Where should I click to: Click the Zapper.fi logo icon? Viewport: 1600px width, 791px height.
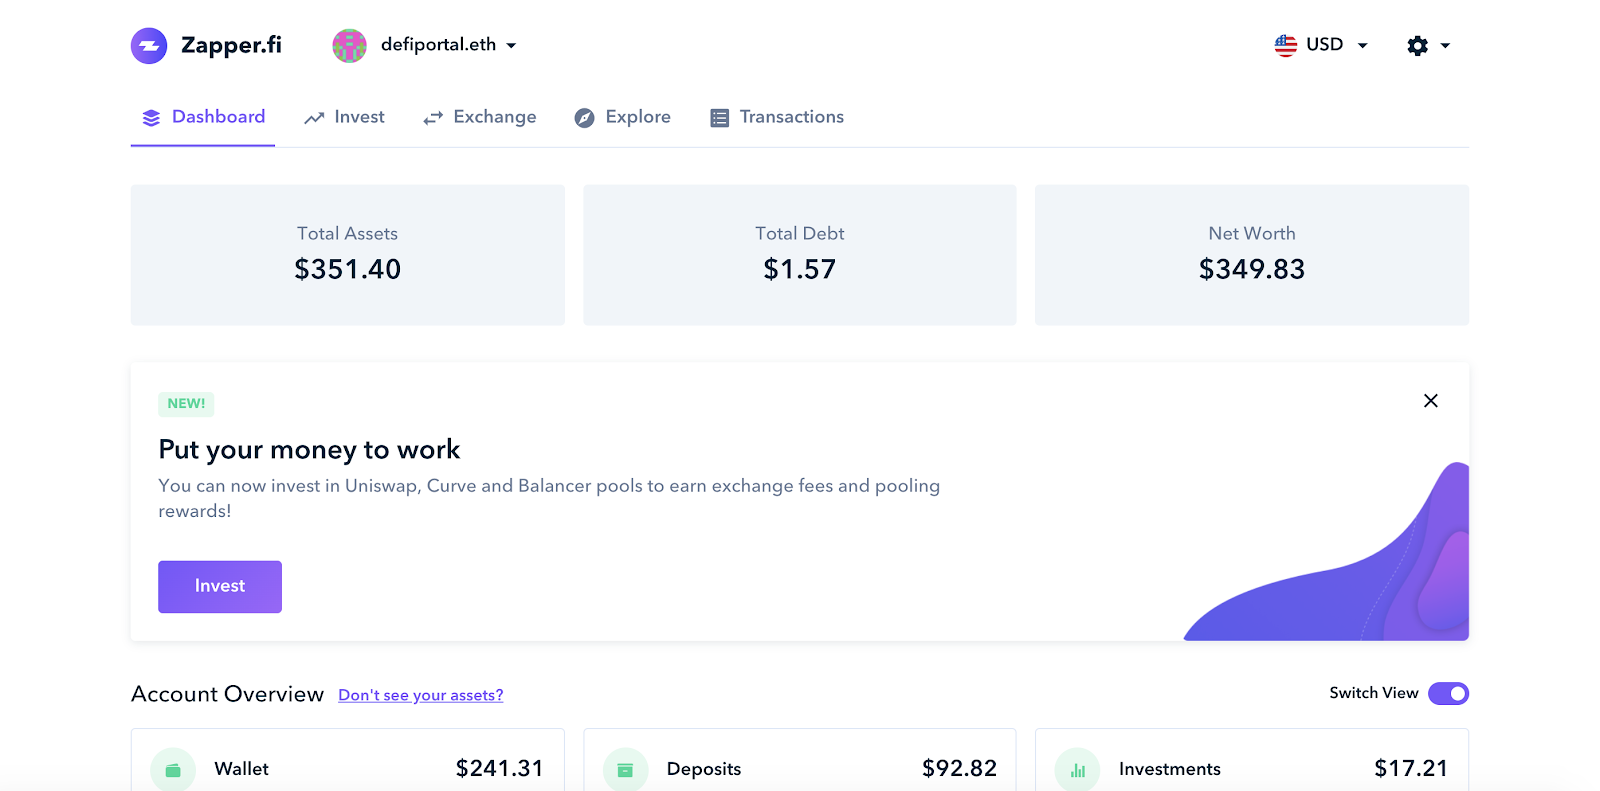[149, 45]
